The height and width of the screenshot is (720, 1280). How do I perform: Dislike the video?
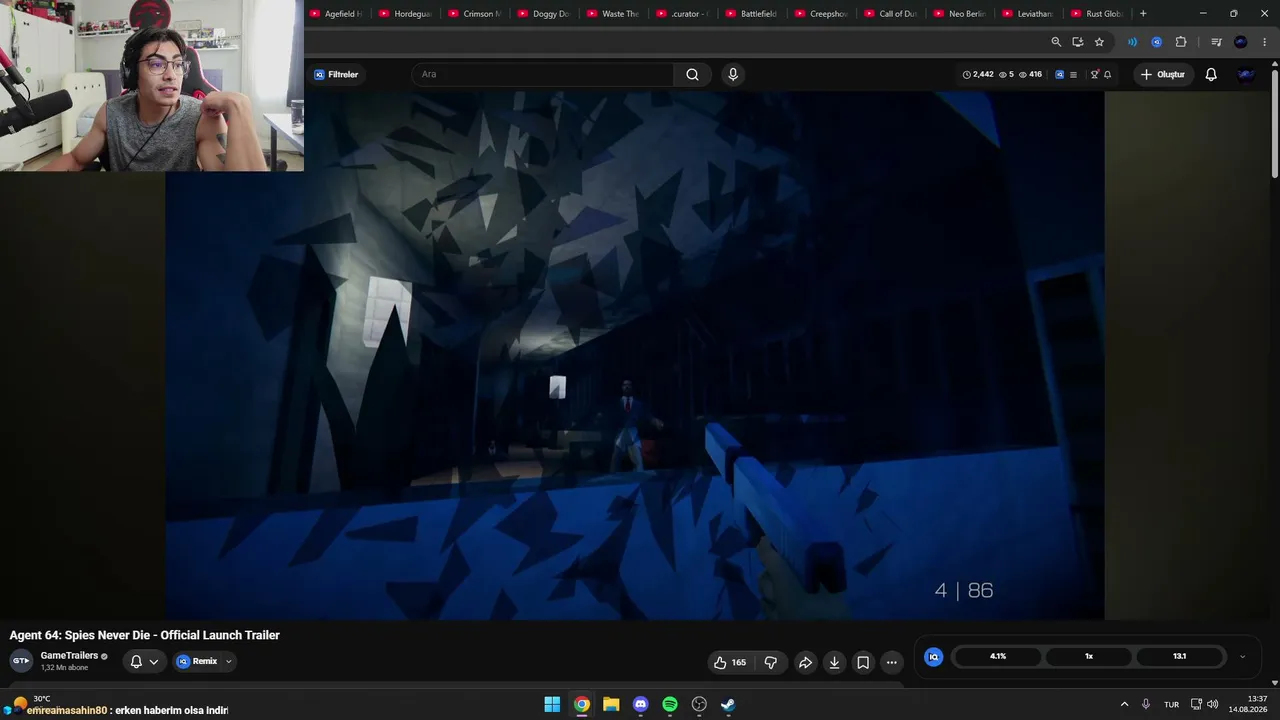pyautogui.click(x=770, y=662)
